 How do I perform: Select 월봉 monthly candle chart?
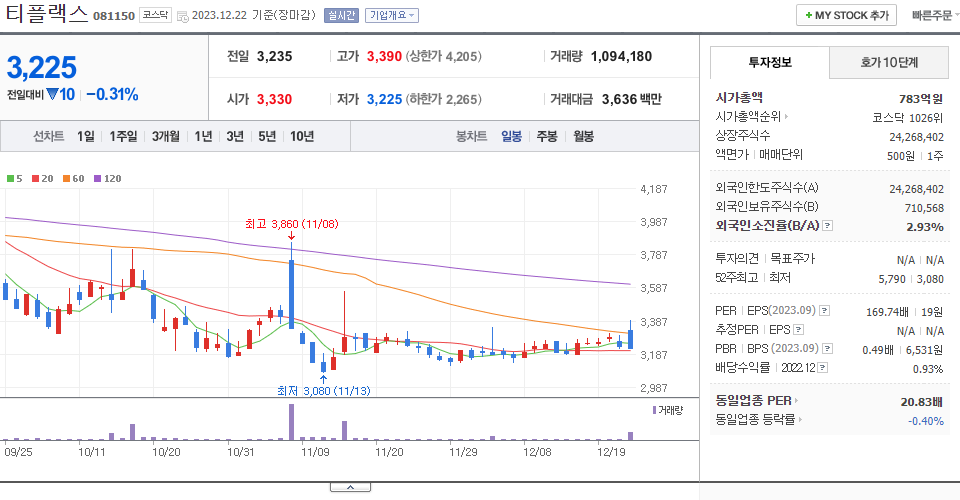pos(583,136)
